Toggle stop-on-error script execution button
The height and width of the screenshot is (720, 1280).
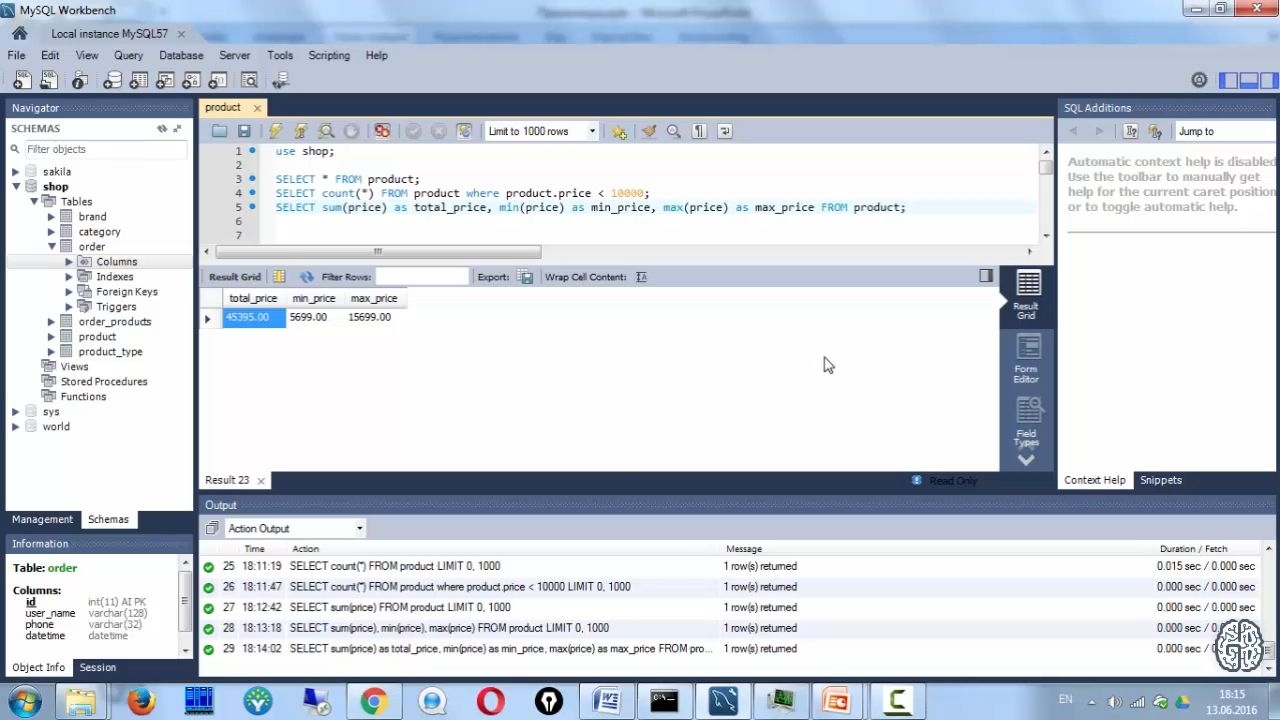tap(382, 131)
